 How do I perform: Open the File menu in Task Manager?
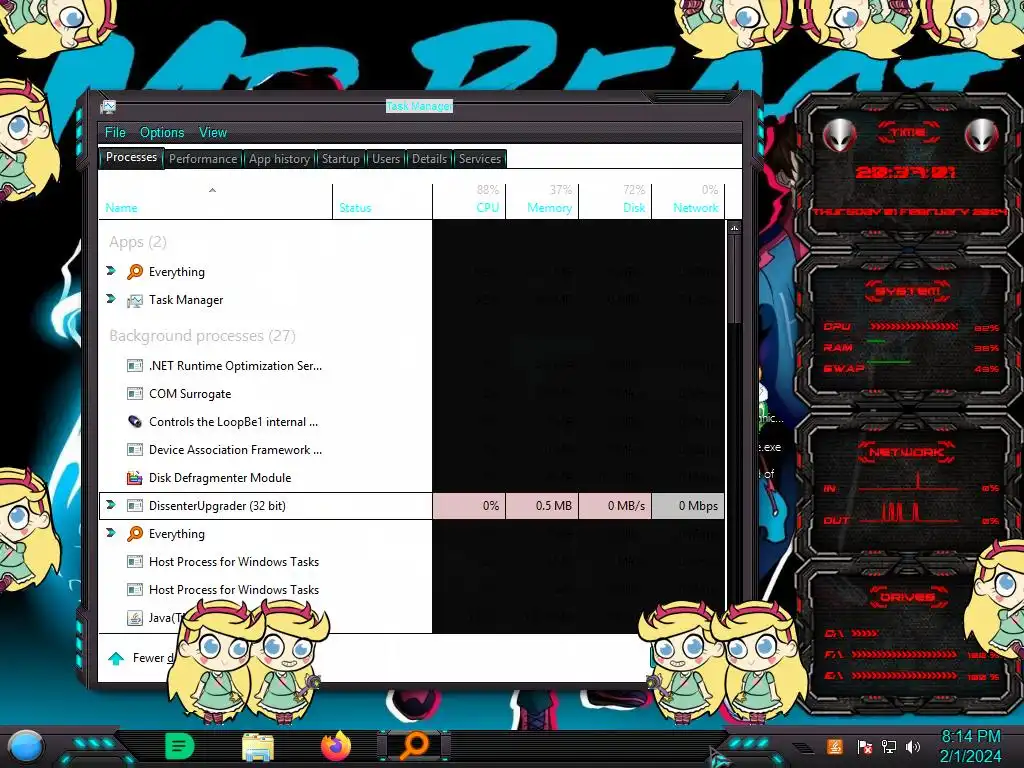tap(115, 133)
